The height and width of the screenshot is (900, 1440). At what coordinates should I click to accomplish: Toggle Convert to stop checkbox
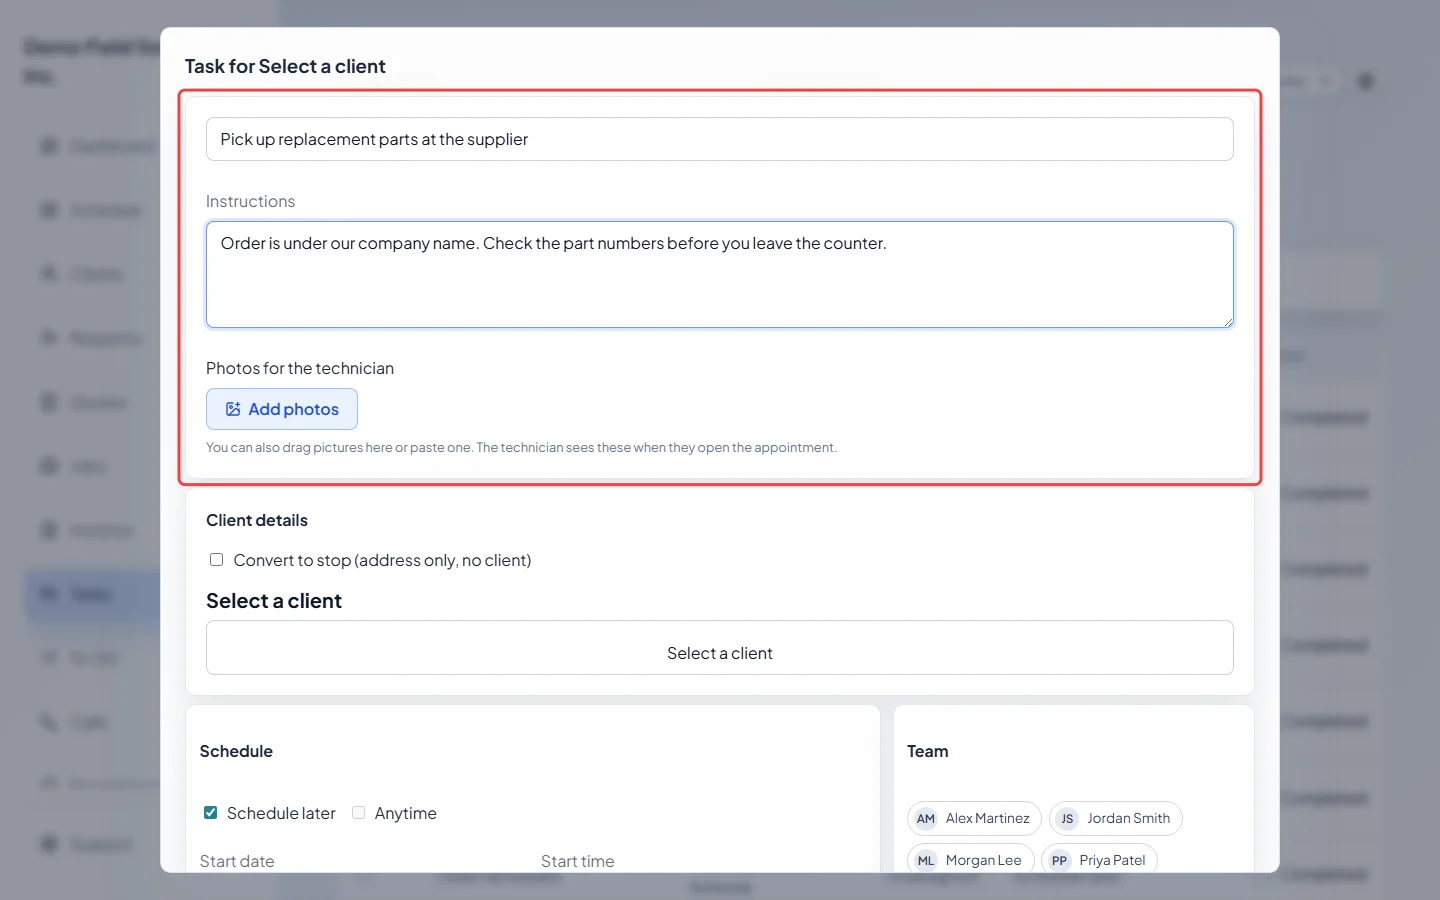[x=216, y=560]
